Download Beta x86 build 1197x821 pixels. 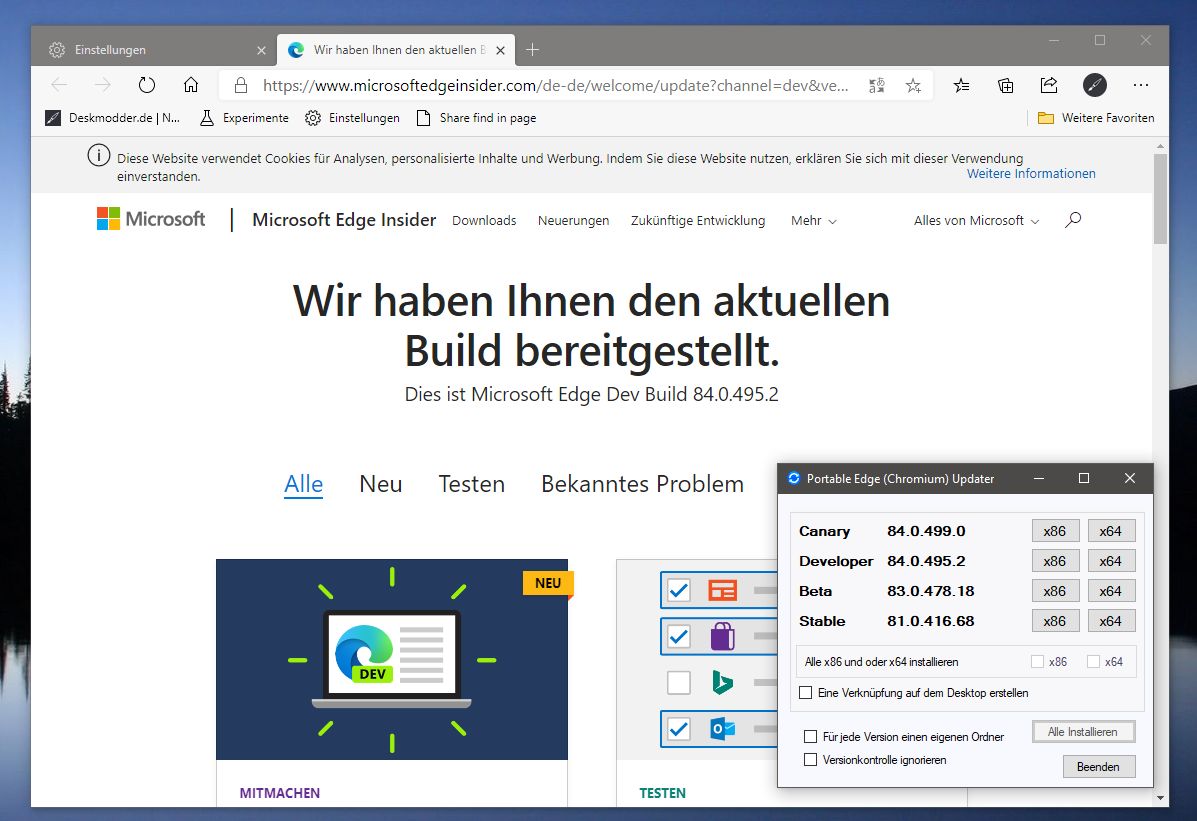(1055, 591)
